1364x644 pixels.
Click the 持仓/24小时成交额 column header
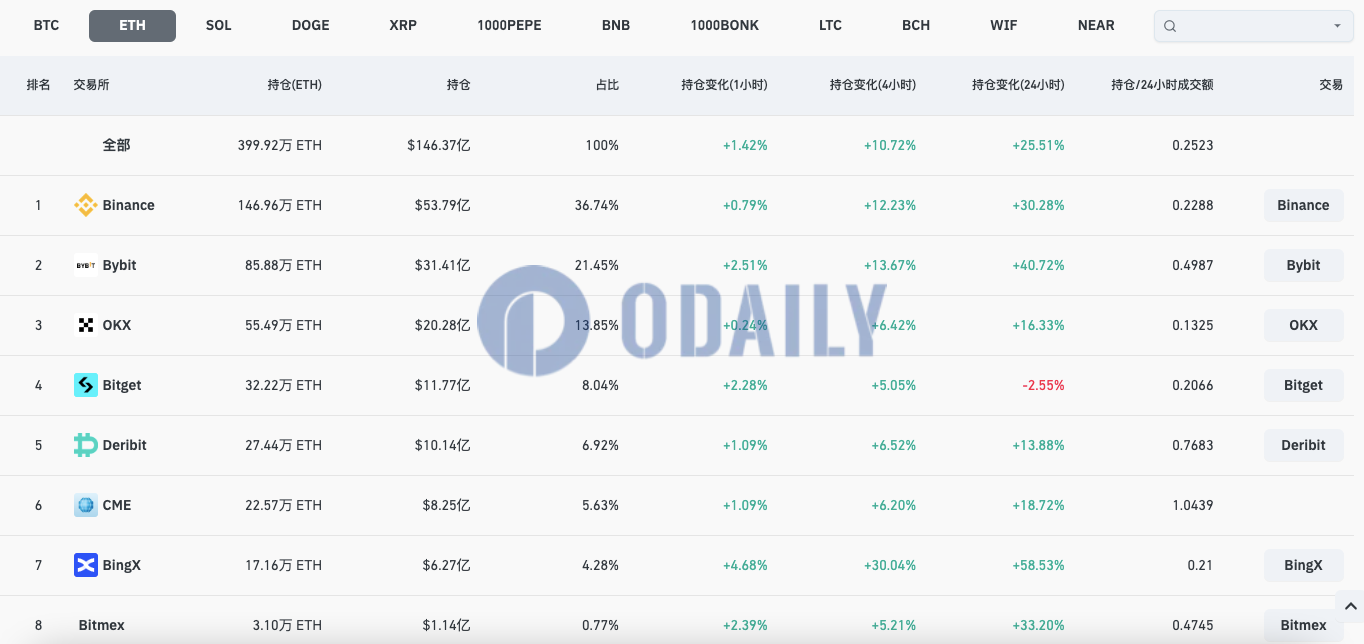coord(1162,85)
